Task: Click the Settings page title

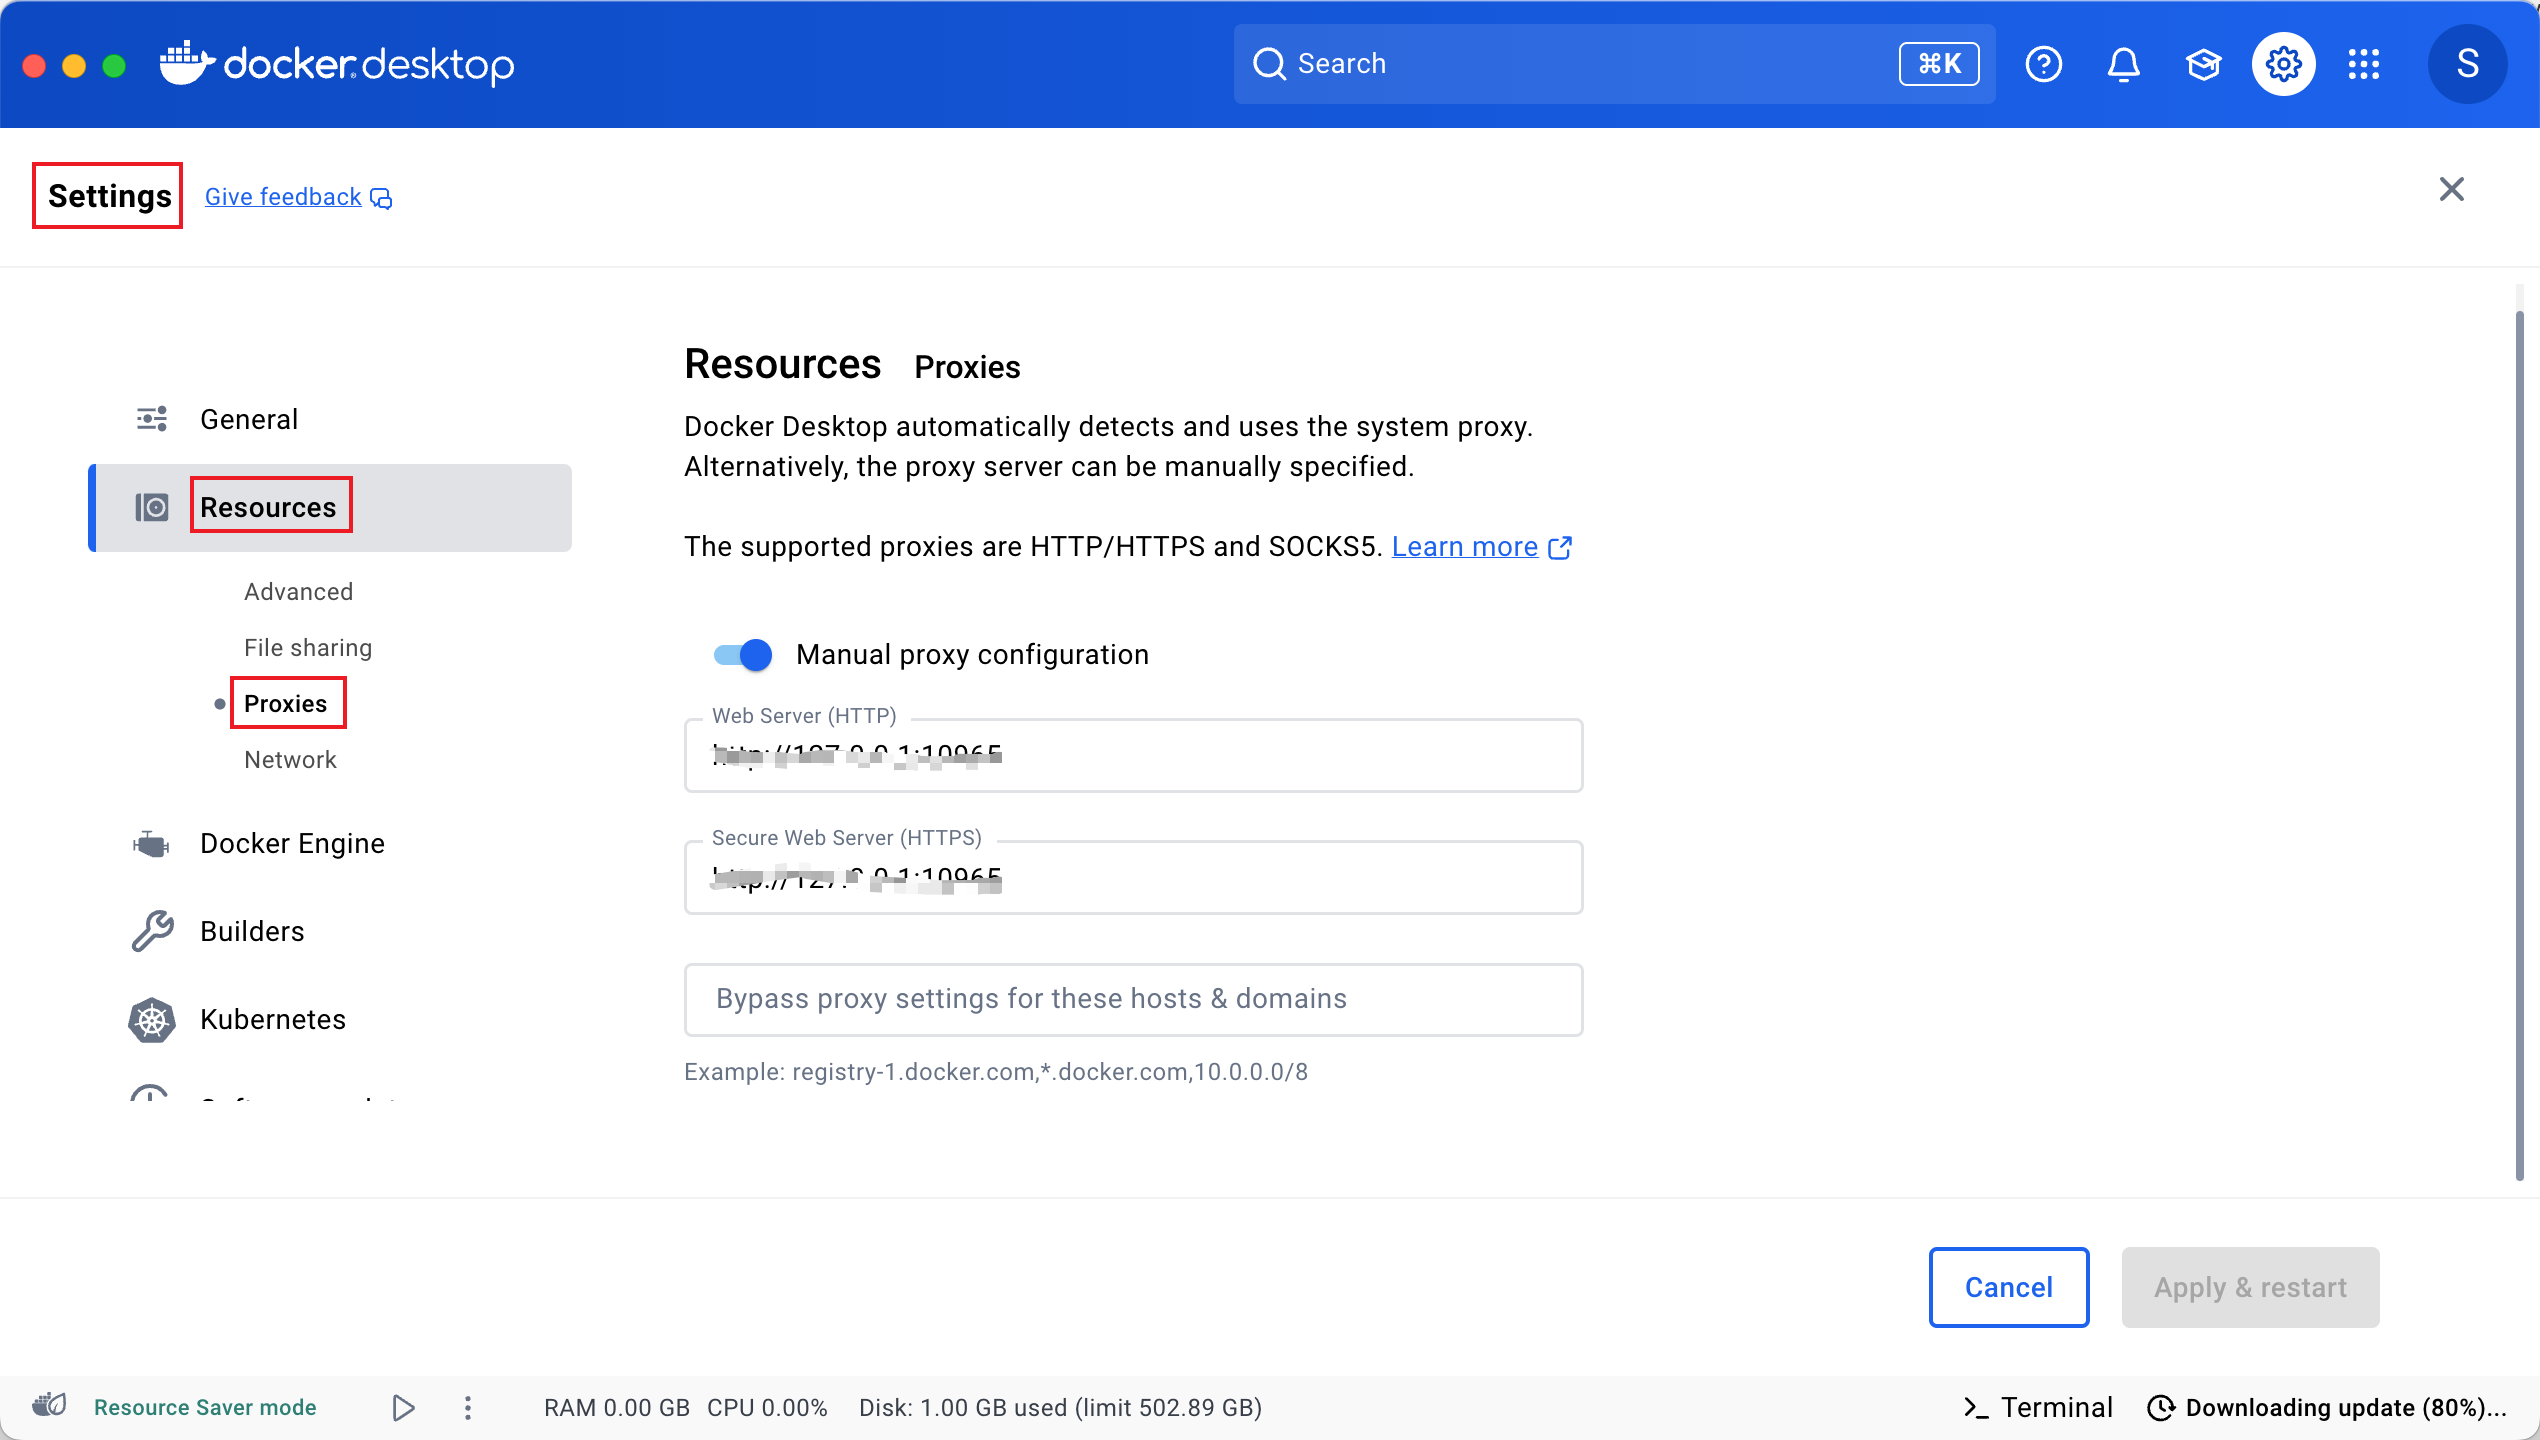Action: point(110,196)
